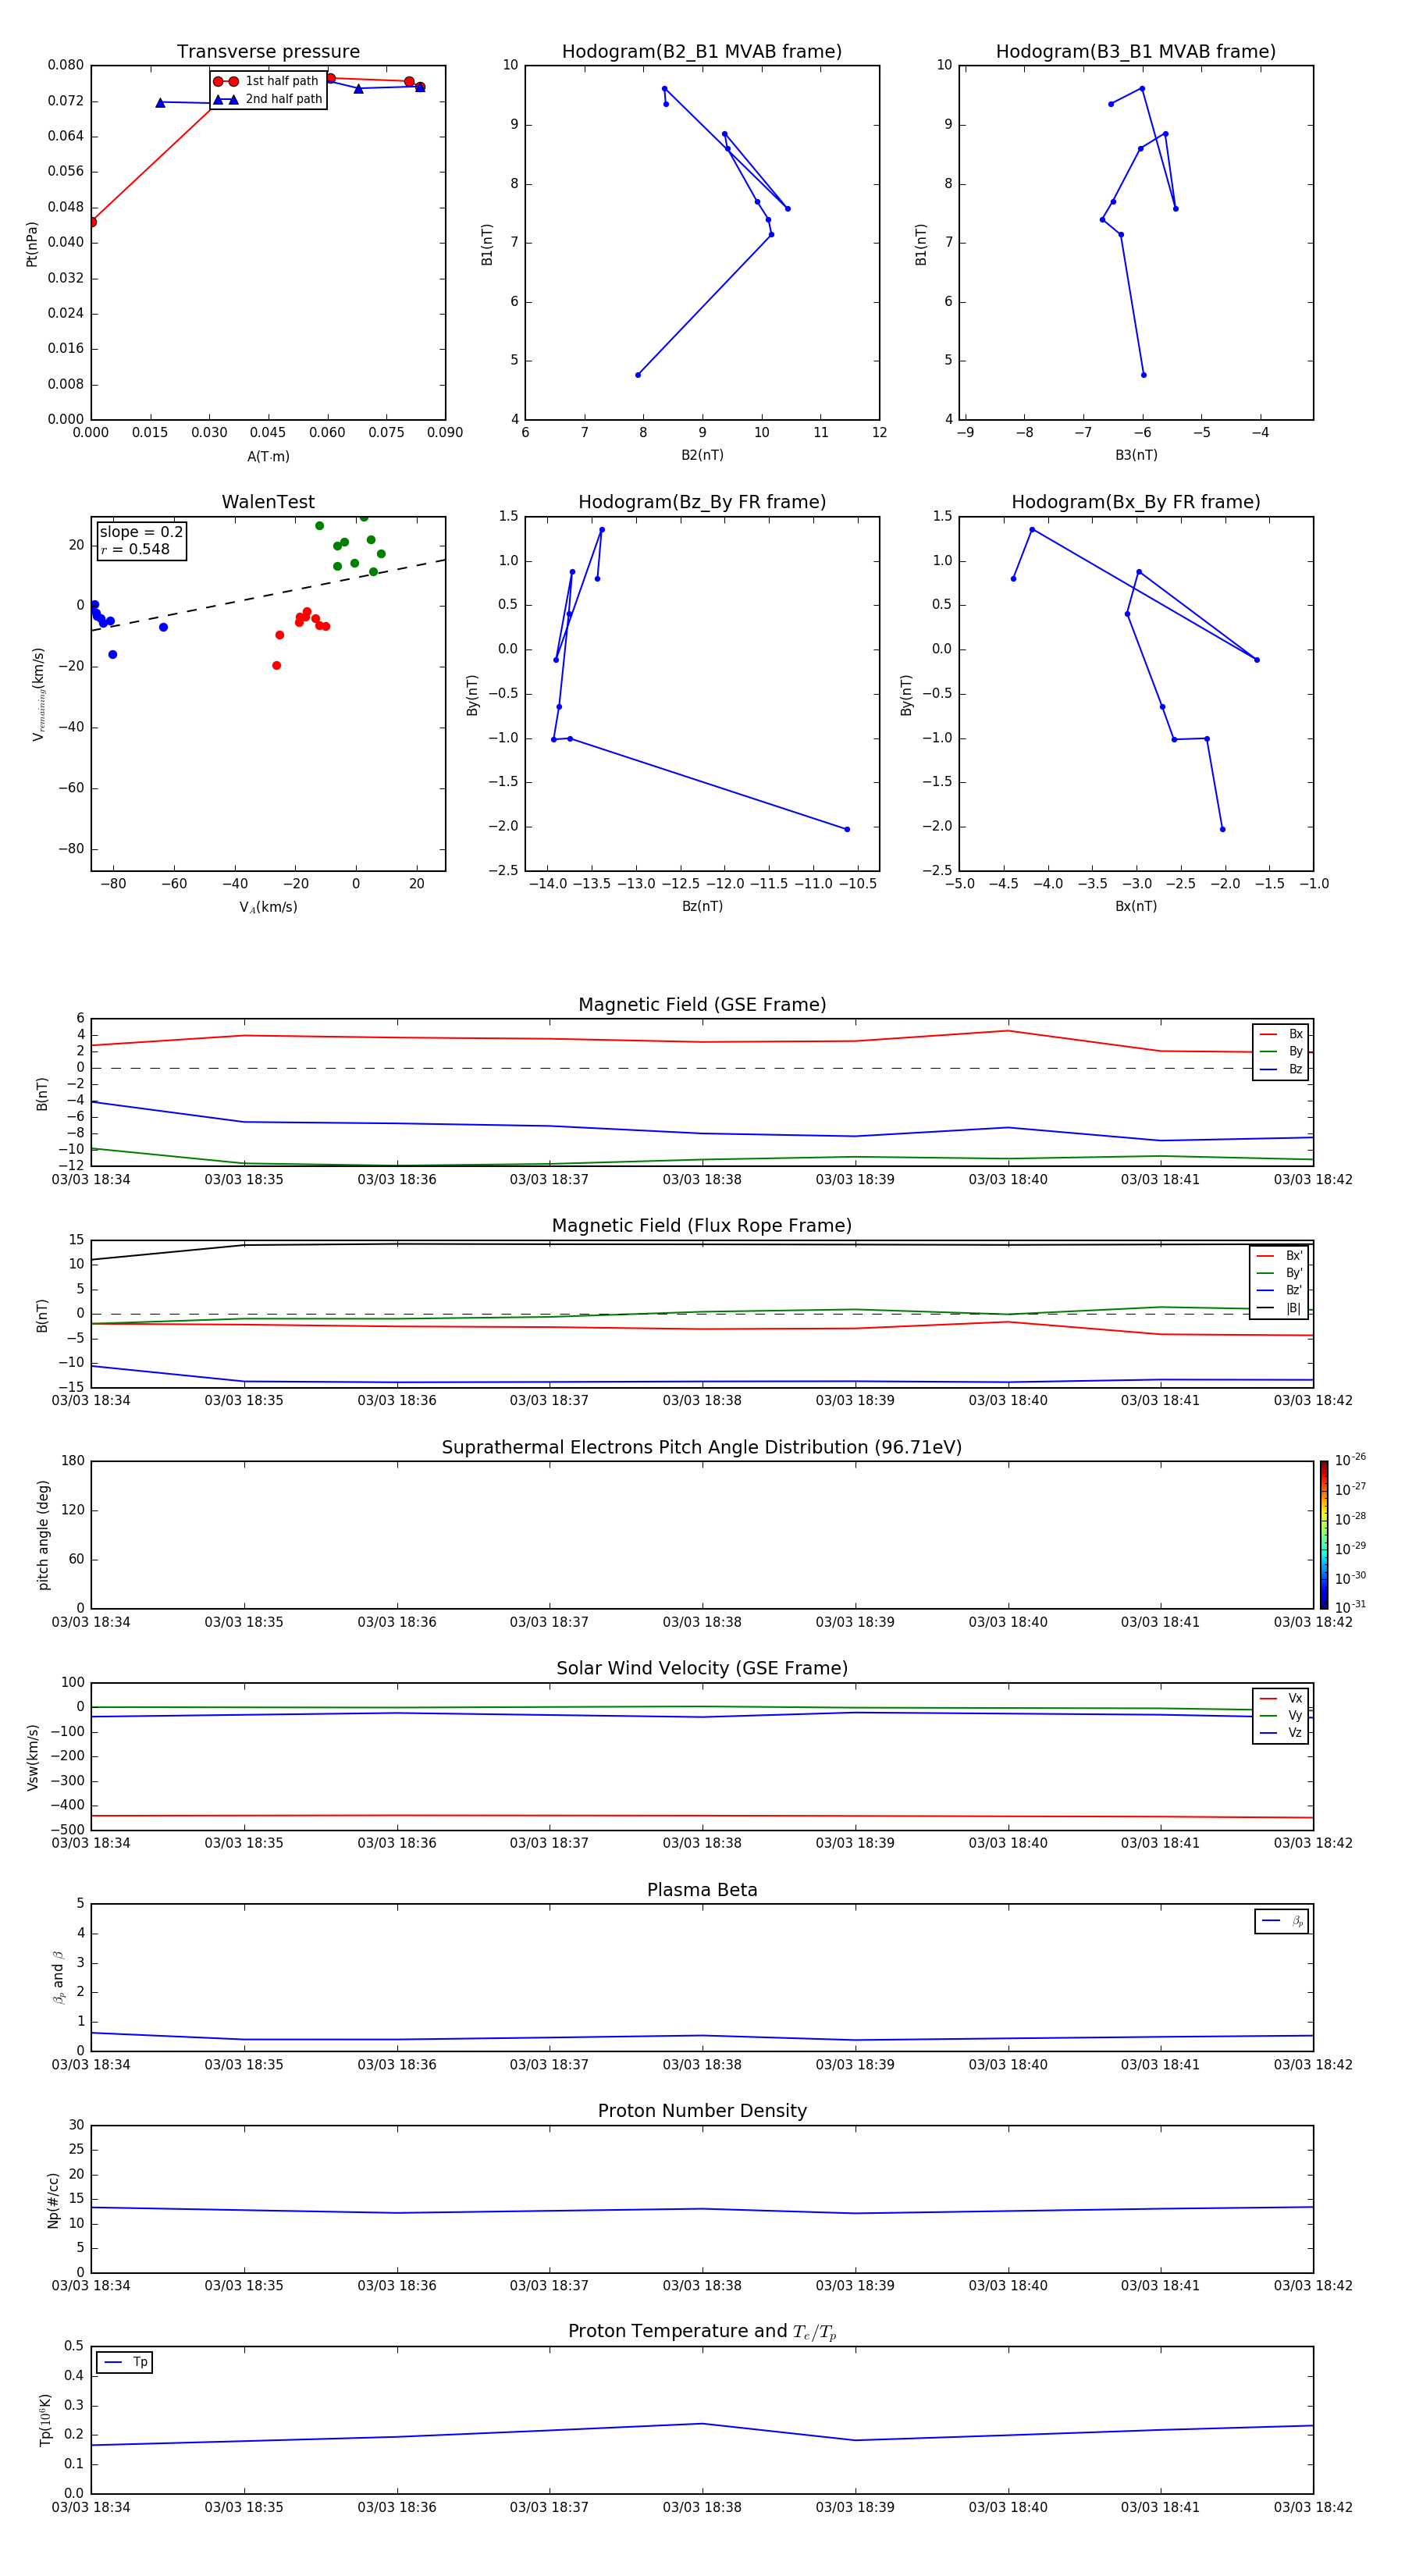Screen dimensions: 1405x2576
Task: Click the Bz blue legend entry in GSE plot
Action: click(x=1281, y=1069)
